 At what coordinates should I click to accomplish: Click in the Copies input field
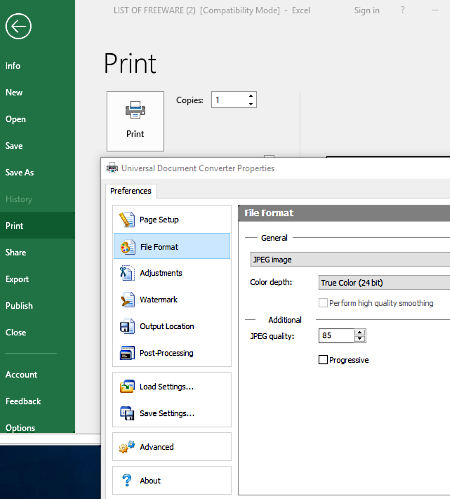(x=229, y=100)
